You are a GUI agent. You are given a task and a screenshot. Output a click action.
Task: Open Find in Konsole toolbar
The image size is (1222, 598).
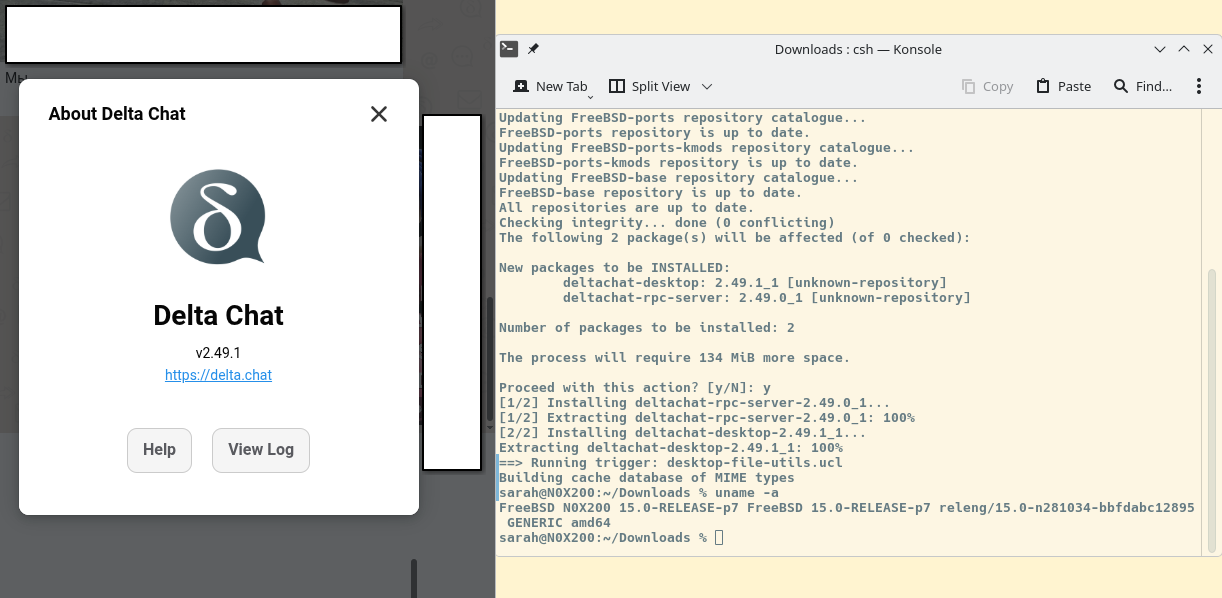pyautogui.click(x=1143, y=87)
